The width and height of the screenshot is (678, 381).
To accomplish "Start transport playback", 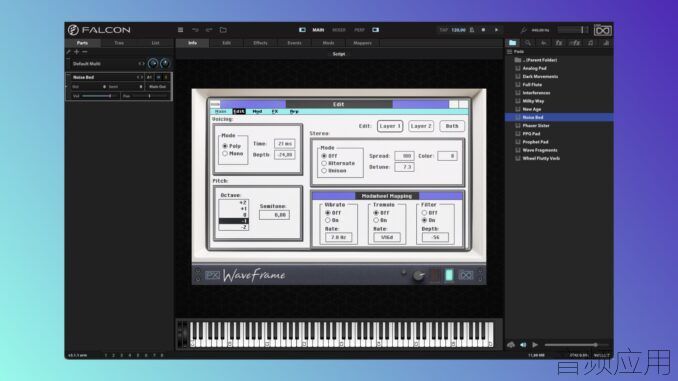I will tap(496, 30).
